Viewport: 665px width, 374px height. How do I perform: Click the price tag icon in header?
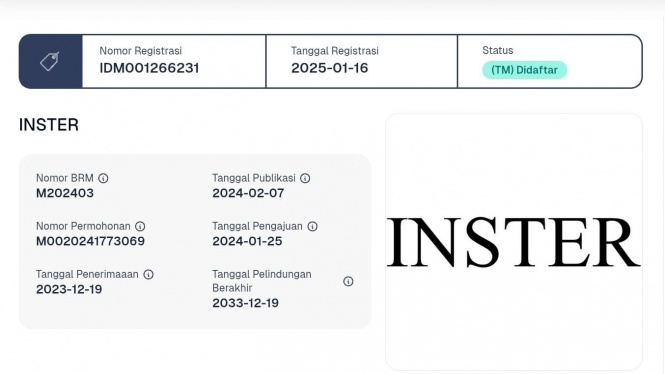point(50,61)
